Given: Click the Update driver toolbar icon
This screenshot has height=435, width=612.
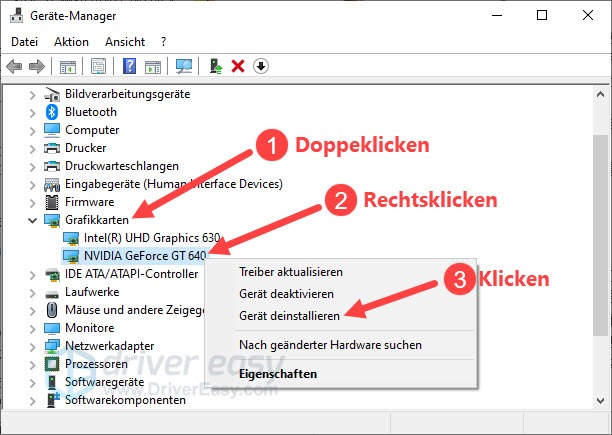Looking at the screenshot, I should click(x=215, y=66).
